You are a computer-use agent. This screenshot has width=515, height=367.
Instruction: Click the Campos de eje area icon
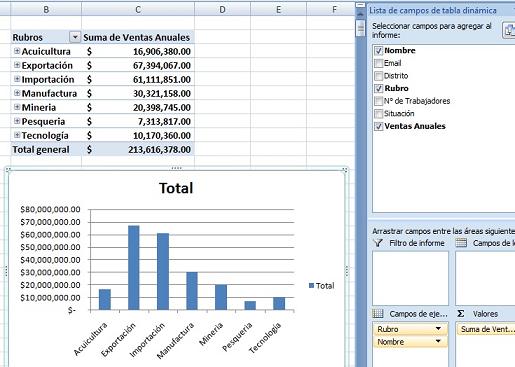coord(378,313)
